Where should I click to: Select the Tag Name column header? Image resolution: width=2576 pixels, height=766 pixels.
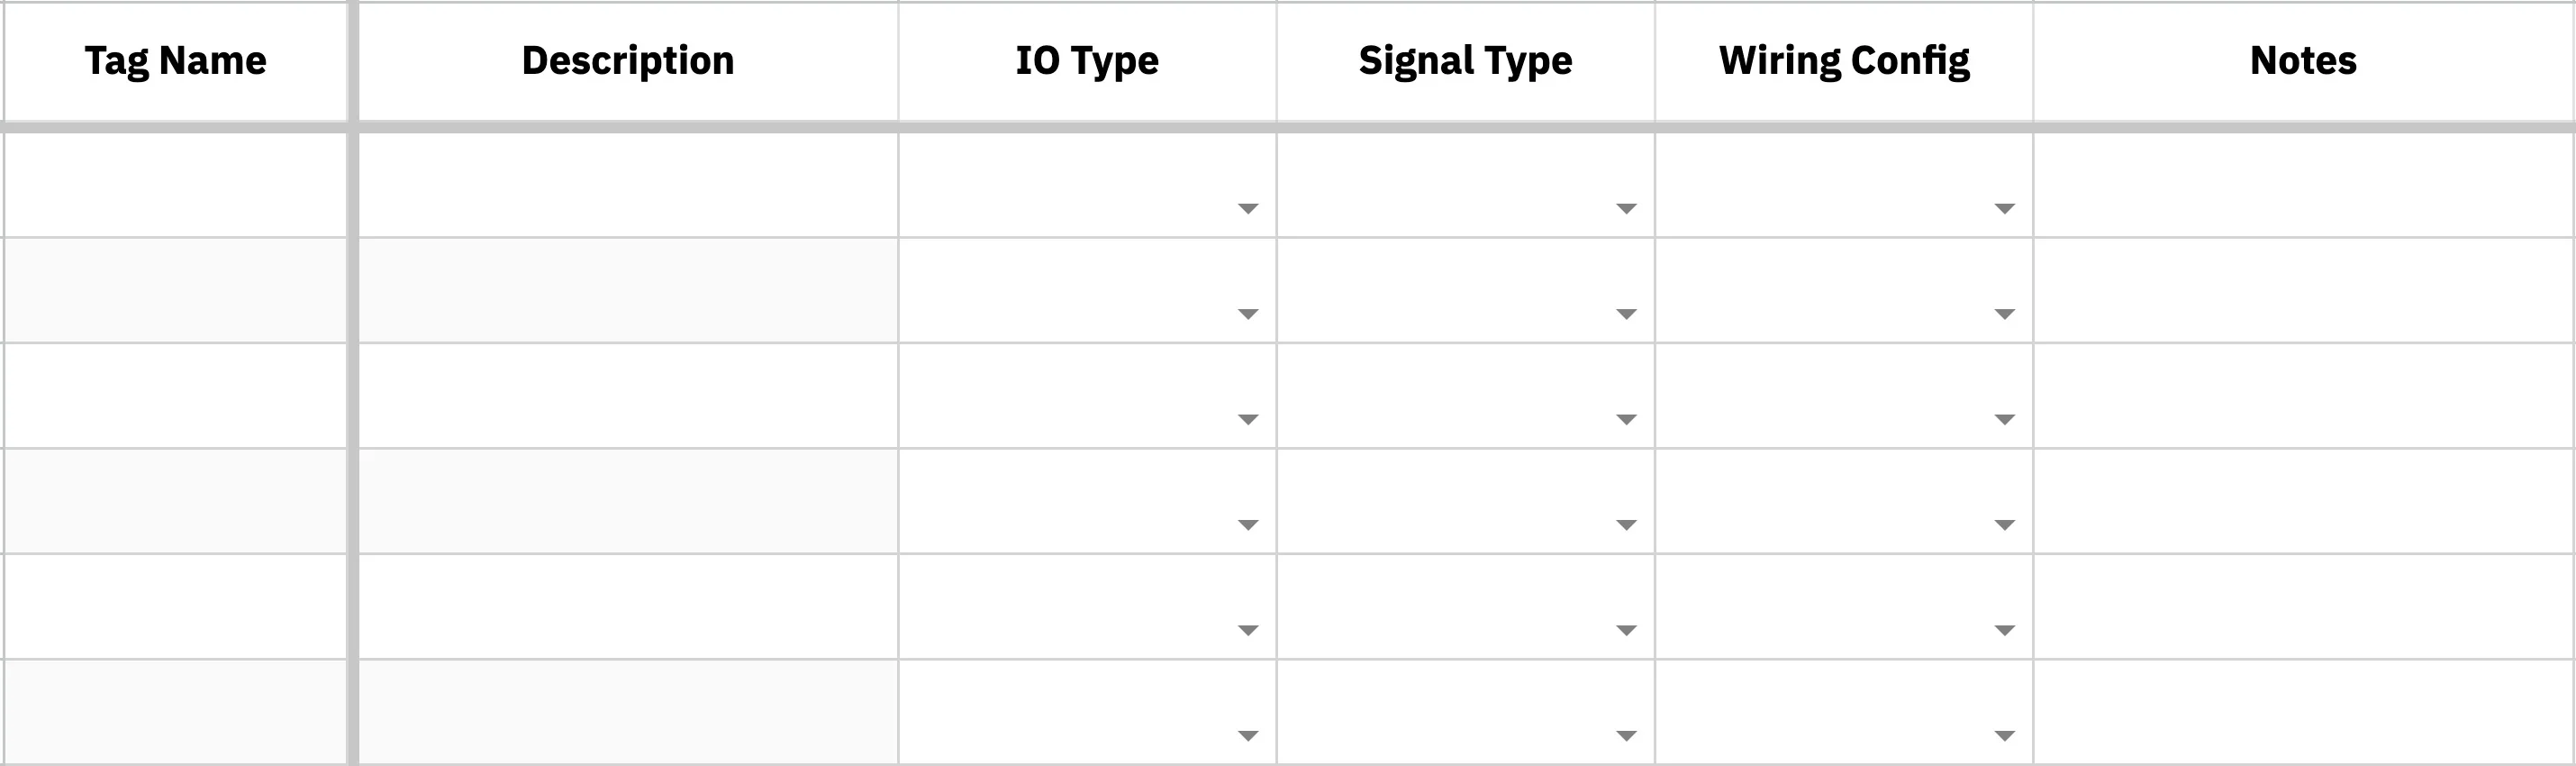[175, 62]
